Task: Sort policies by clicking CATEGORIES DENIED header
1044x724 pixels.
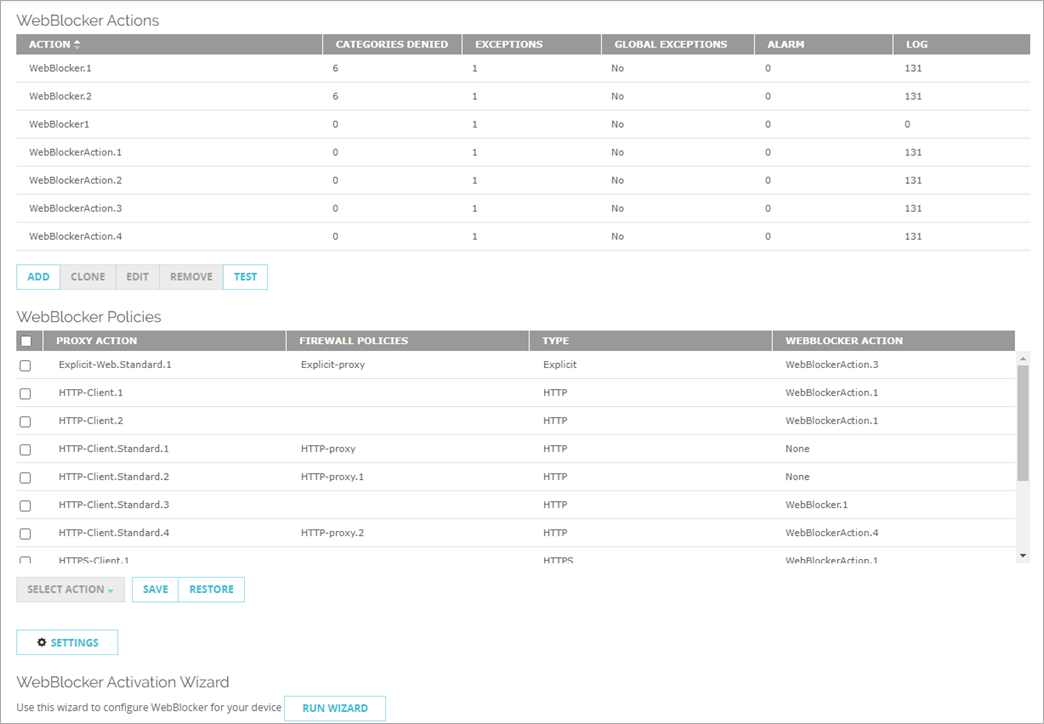Action: (393, 44)
